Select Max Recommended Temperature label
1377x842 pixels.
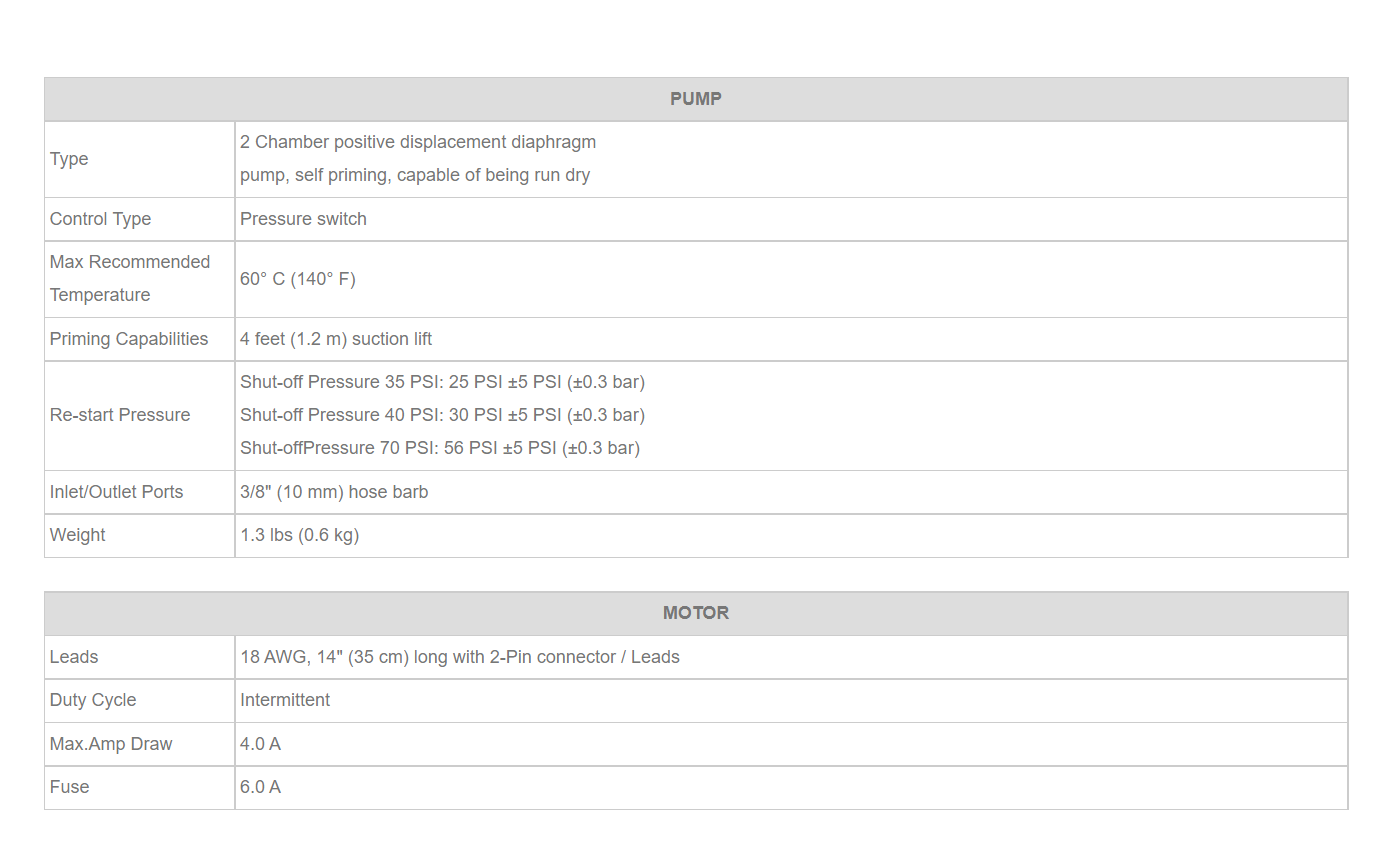click(x=130, y=278)
